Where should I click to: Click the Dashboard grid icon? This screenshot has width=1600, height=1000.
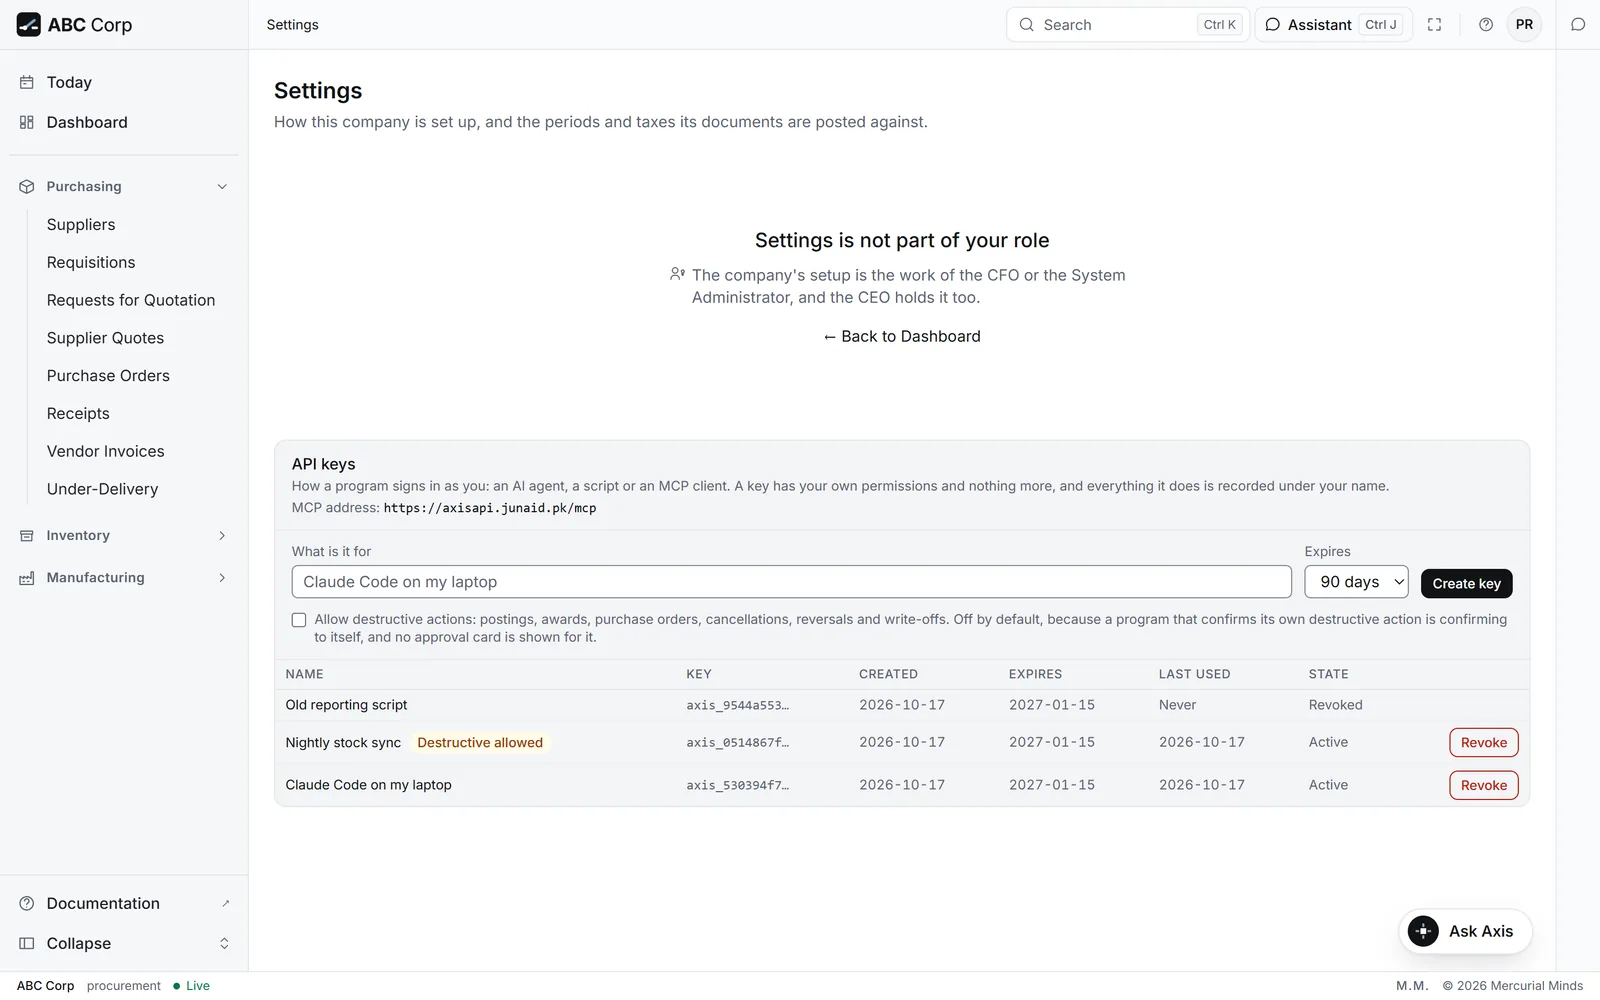(x=27, y=122)
